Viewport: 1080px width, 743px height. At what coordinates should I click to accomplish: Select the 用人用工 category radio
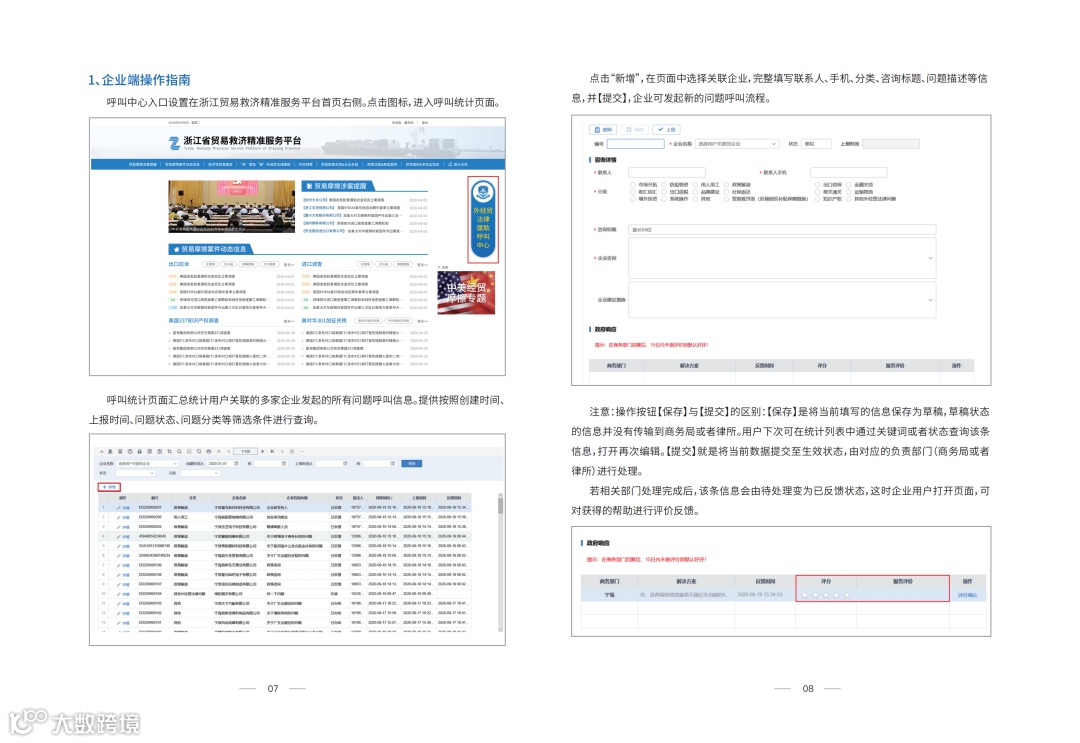695,185
